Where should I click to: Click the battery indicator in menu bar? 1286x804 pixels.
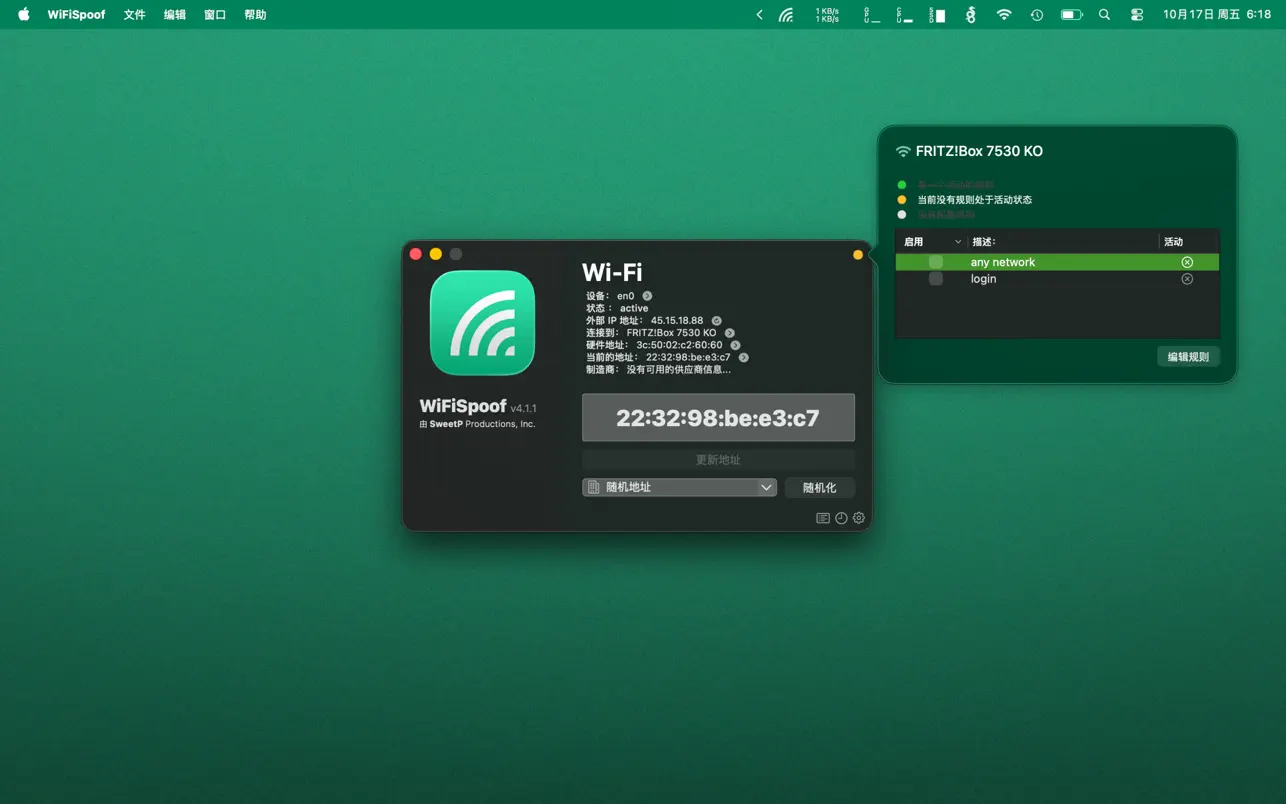click(1070, 14)
